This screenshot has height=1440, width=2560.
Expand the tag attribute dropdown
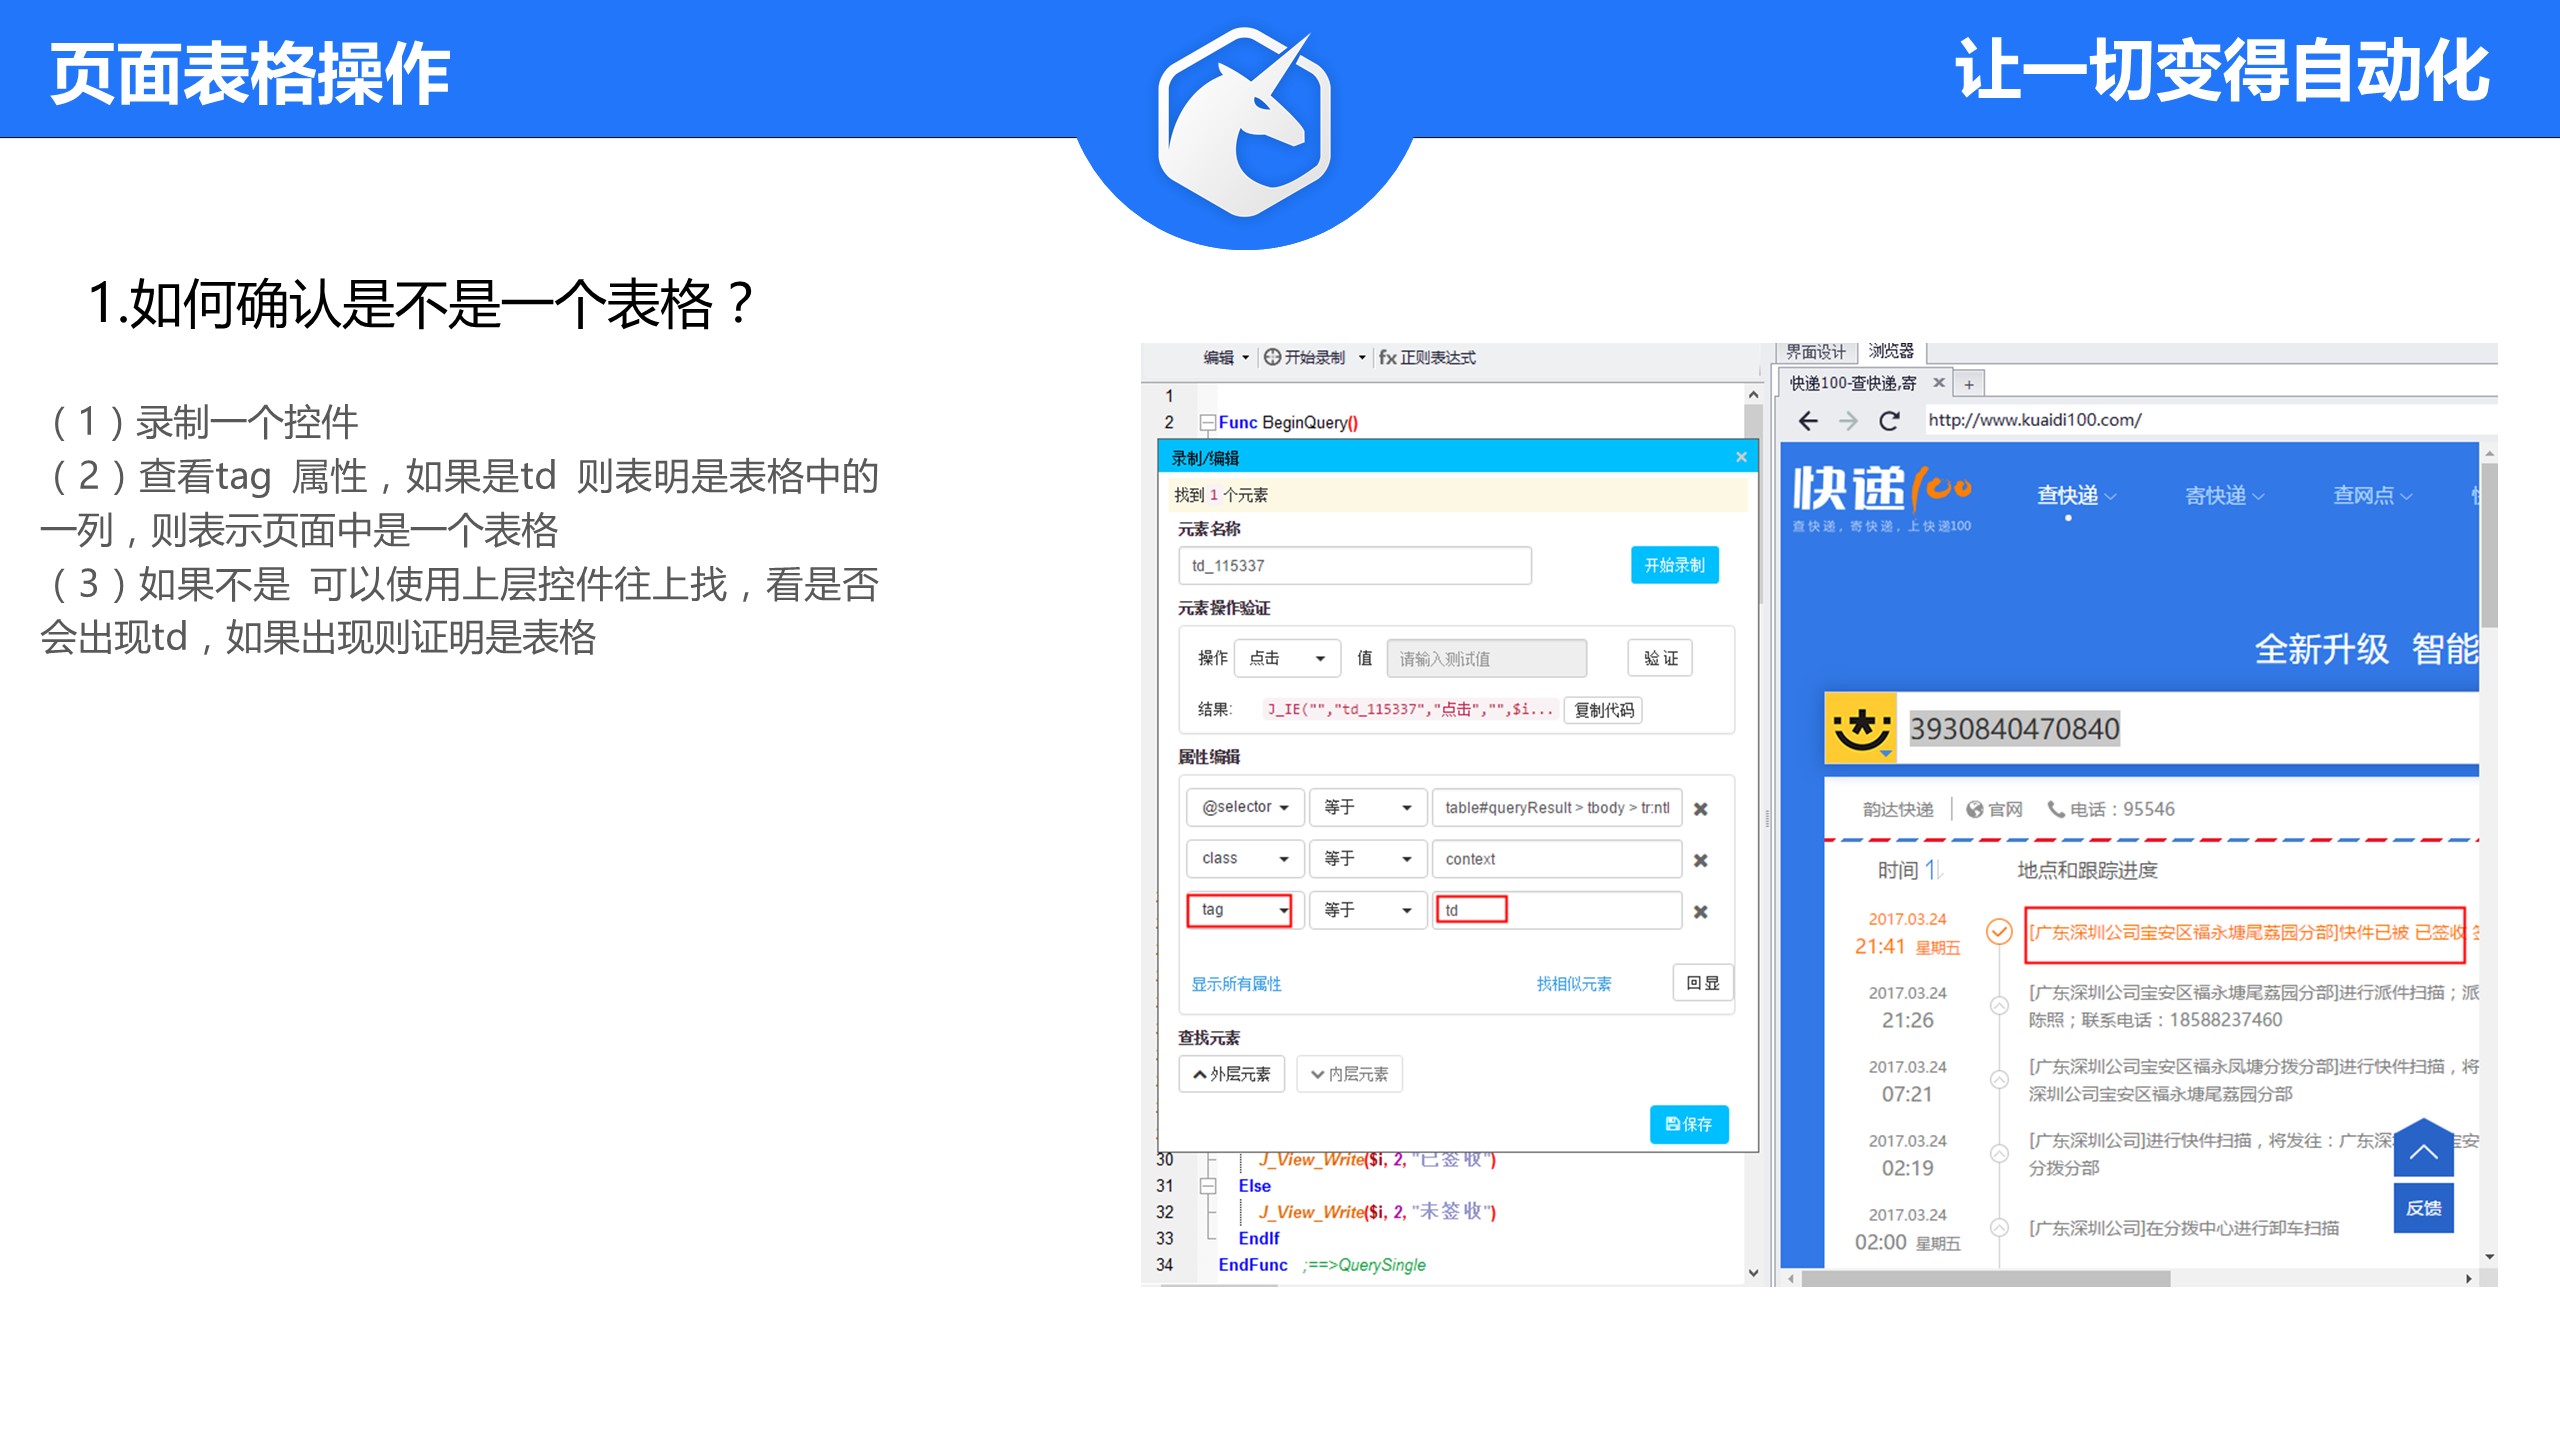pyautogui.click(x=1240, y=910)
